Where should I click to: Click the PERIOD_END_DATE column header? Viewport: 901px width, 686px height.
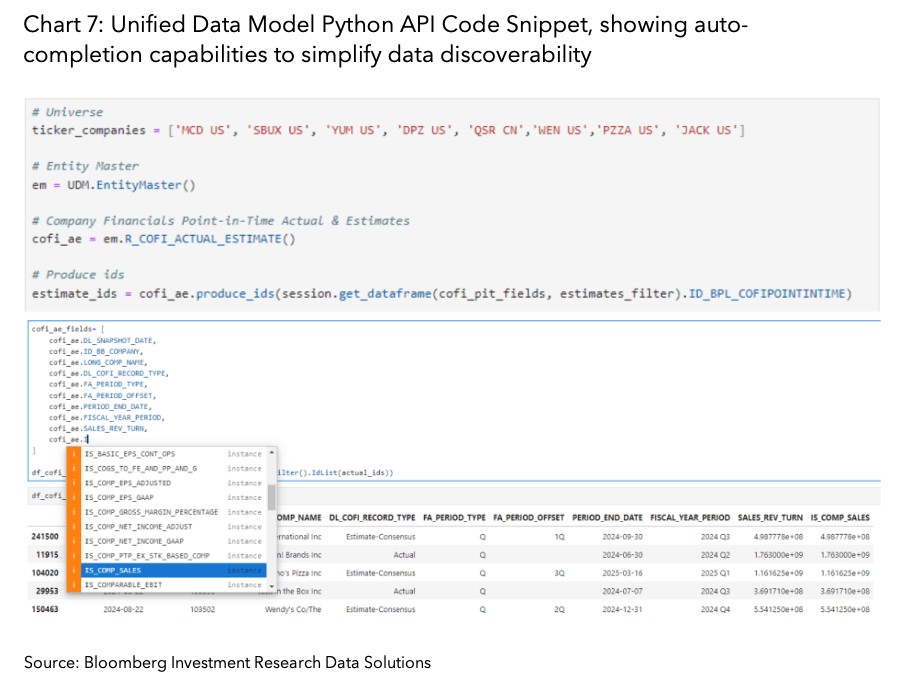[607, 518]
